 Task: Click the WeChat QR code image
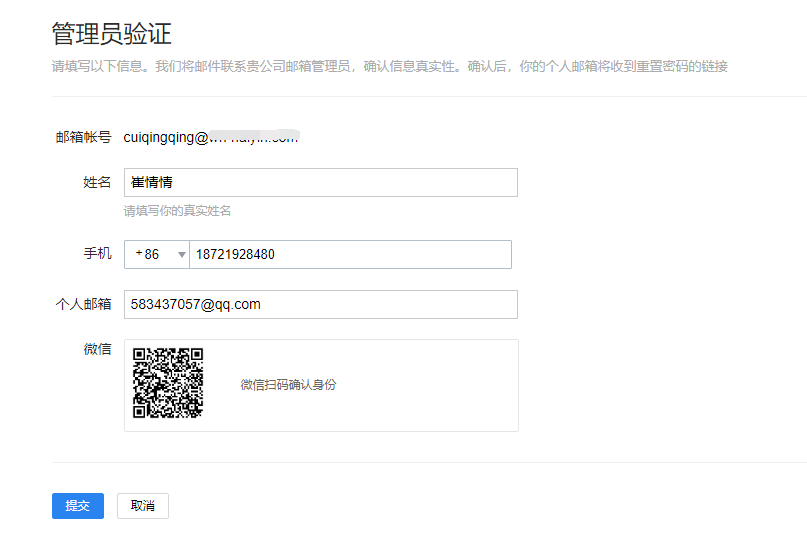coord(168,383)
